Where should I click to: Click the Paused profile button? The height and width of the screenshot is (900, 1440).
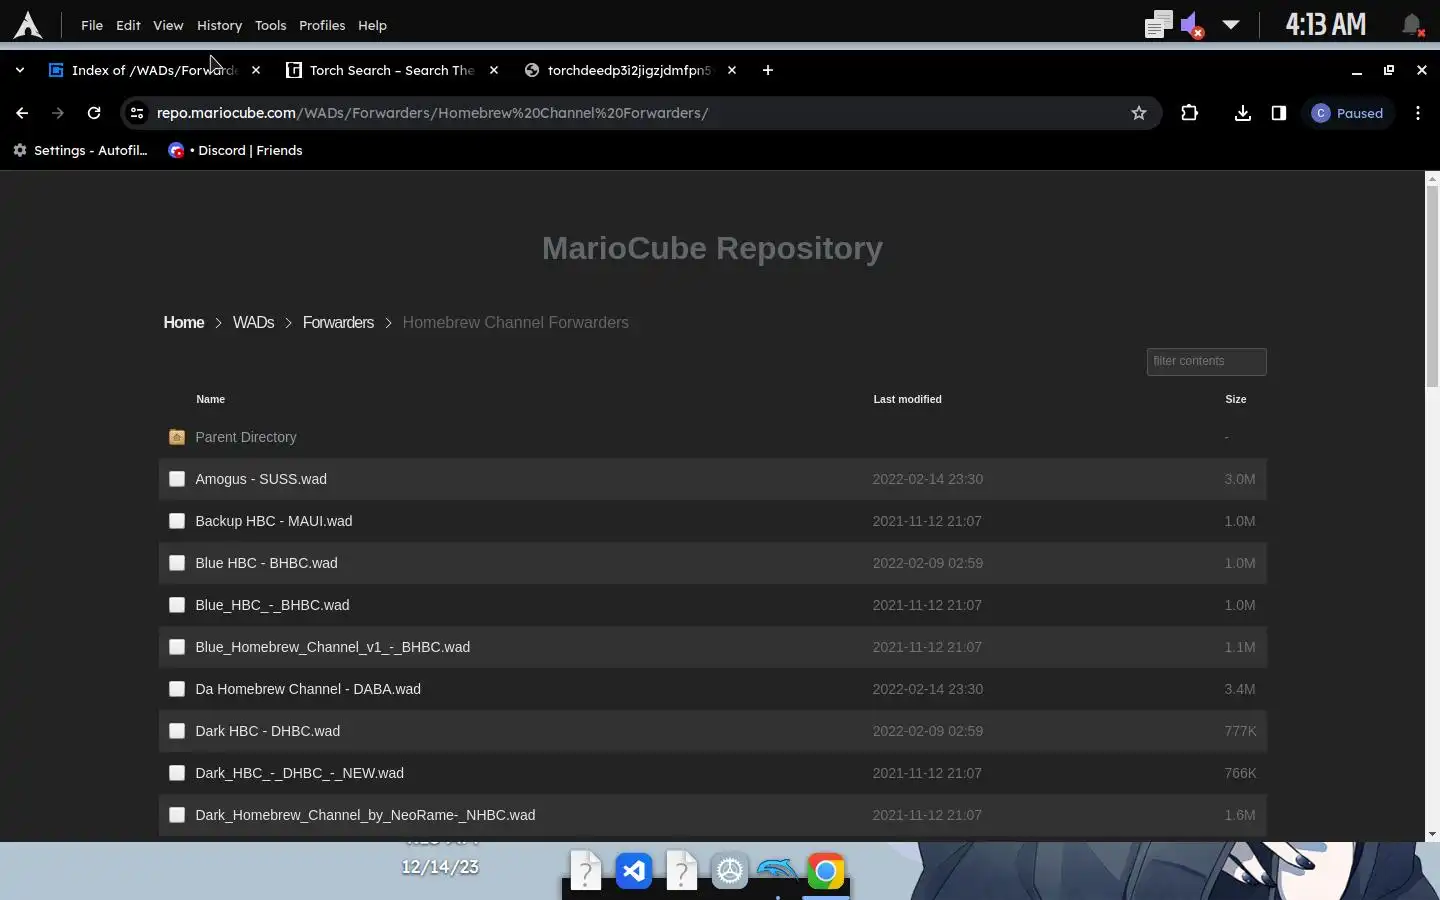click(x=1348, y=113)
